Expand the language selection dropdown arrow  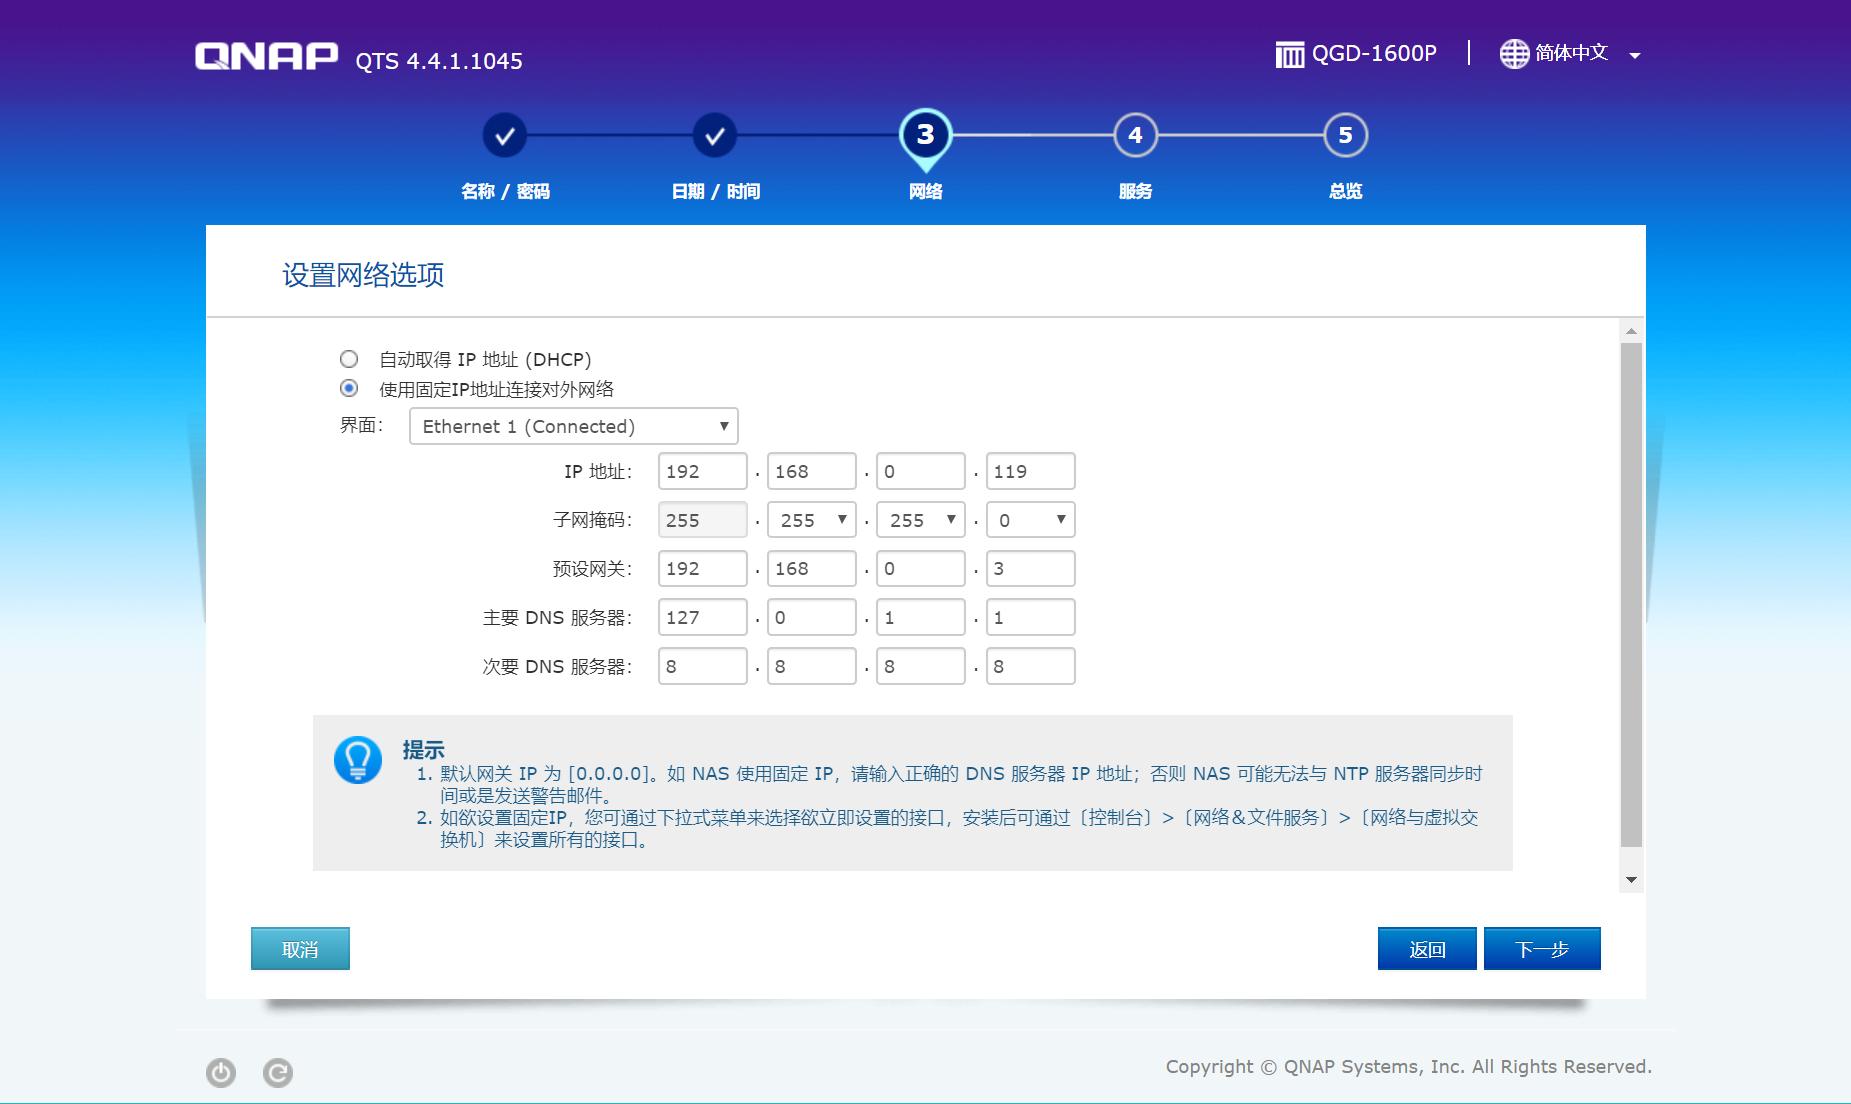pos(1634,55)
